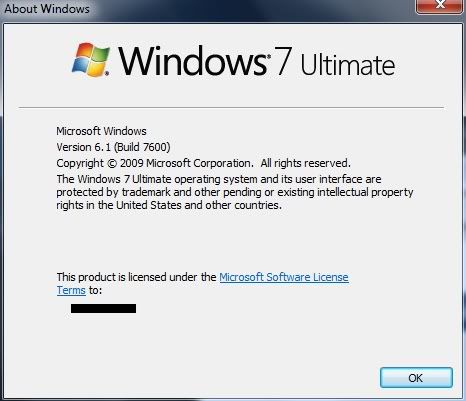The width and height of the screenshot is (466, 401).
Task: Click the 2009 Microsoft Corporation copyright text
Action: 186,163
